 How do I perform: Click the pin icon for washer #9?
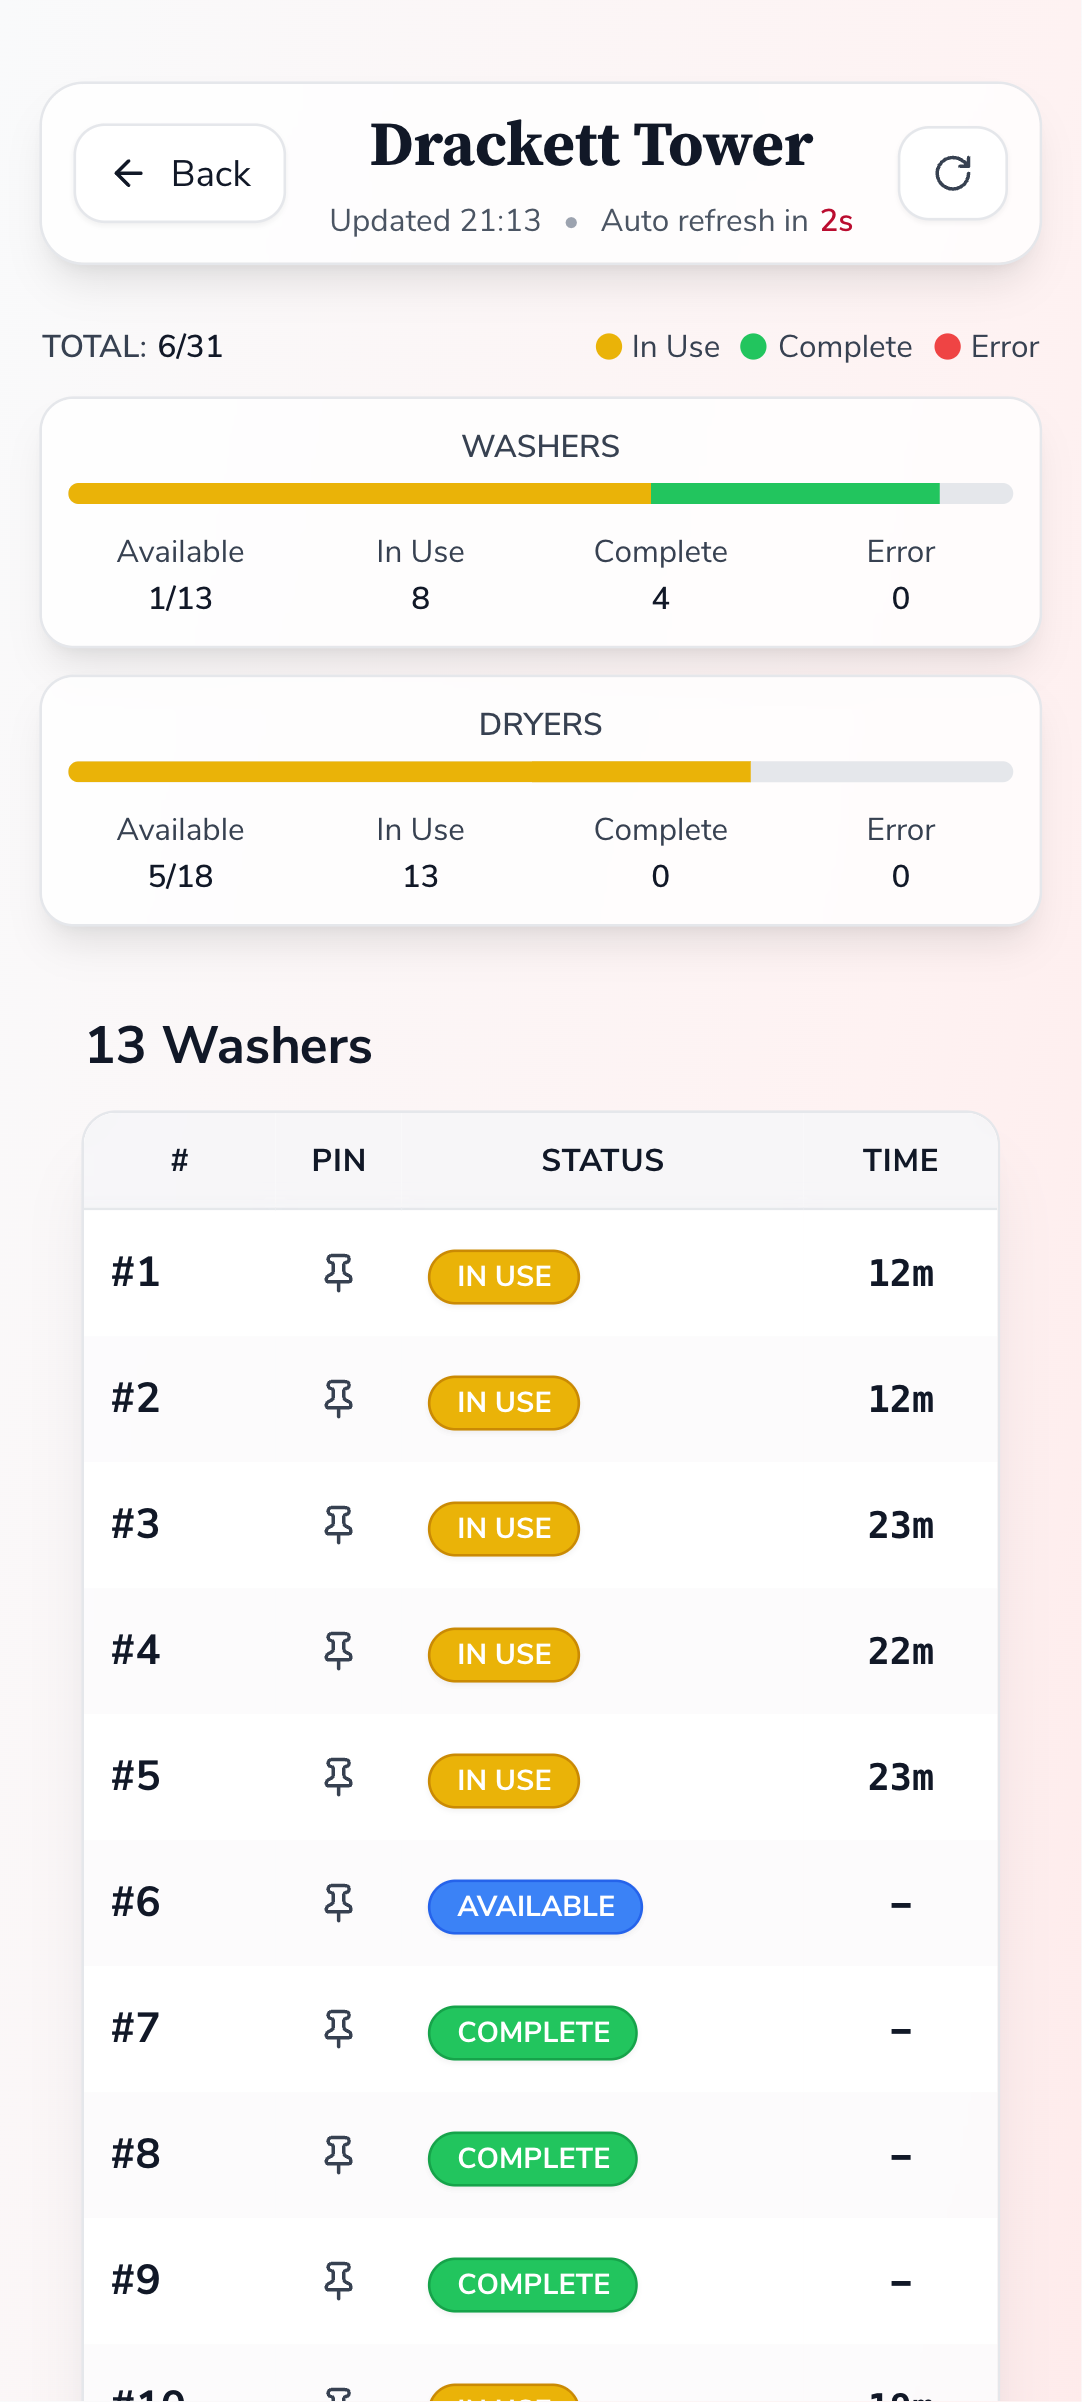click(339, 2281)
